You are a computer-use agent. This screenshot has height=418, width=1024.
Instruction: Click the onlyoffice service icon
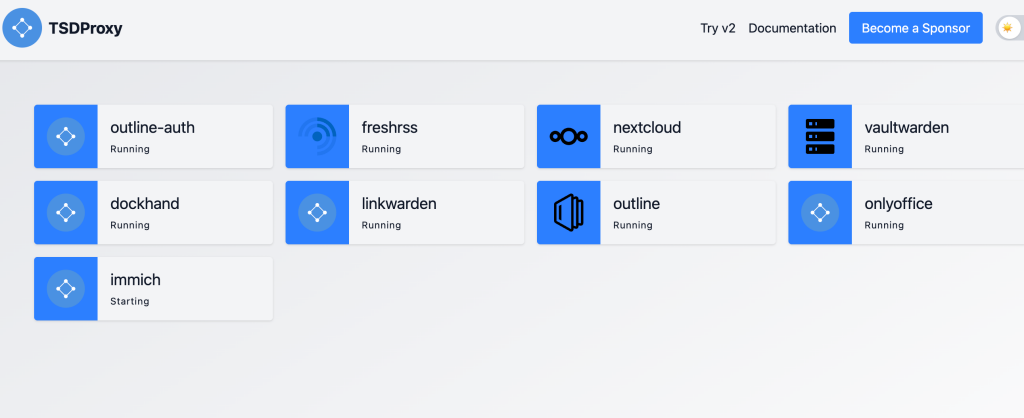tap(820, 212)
